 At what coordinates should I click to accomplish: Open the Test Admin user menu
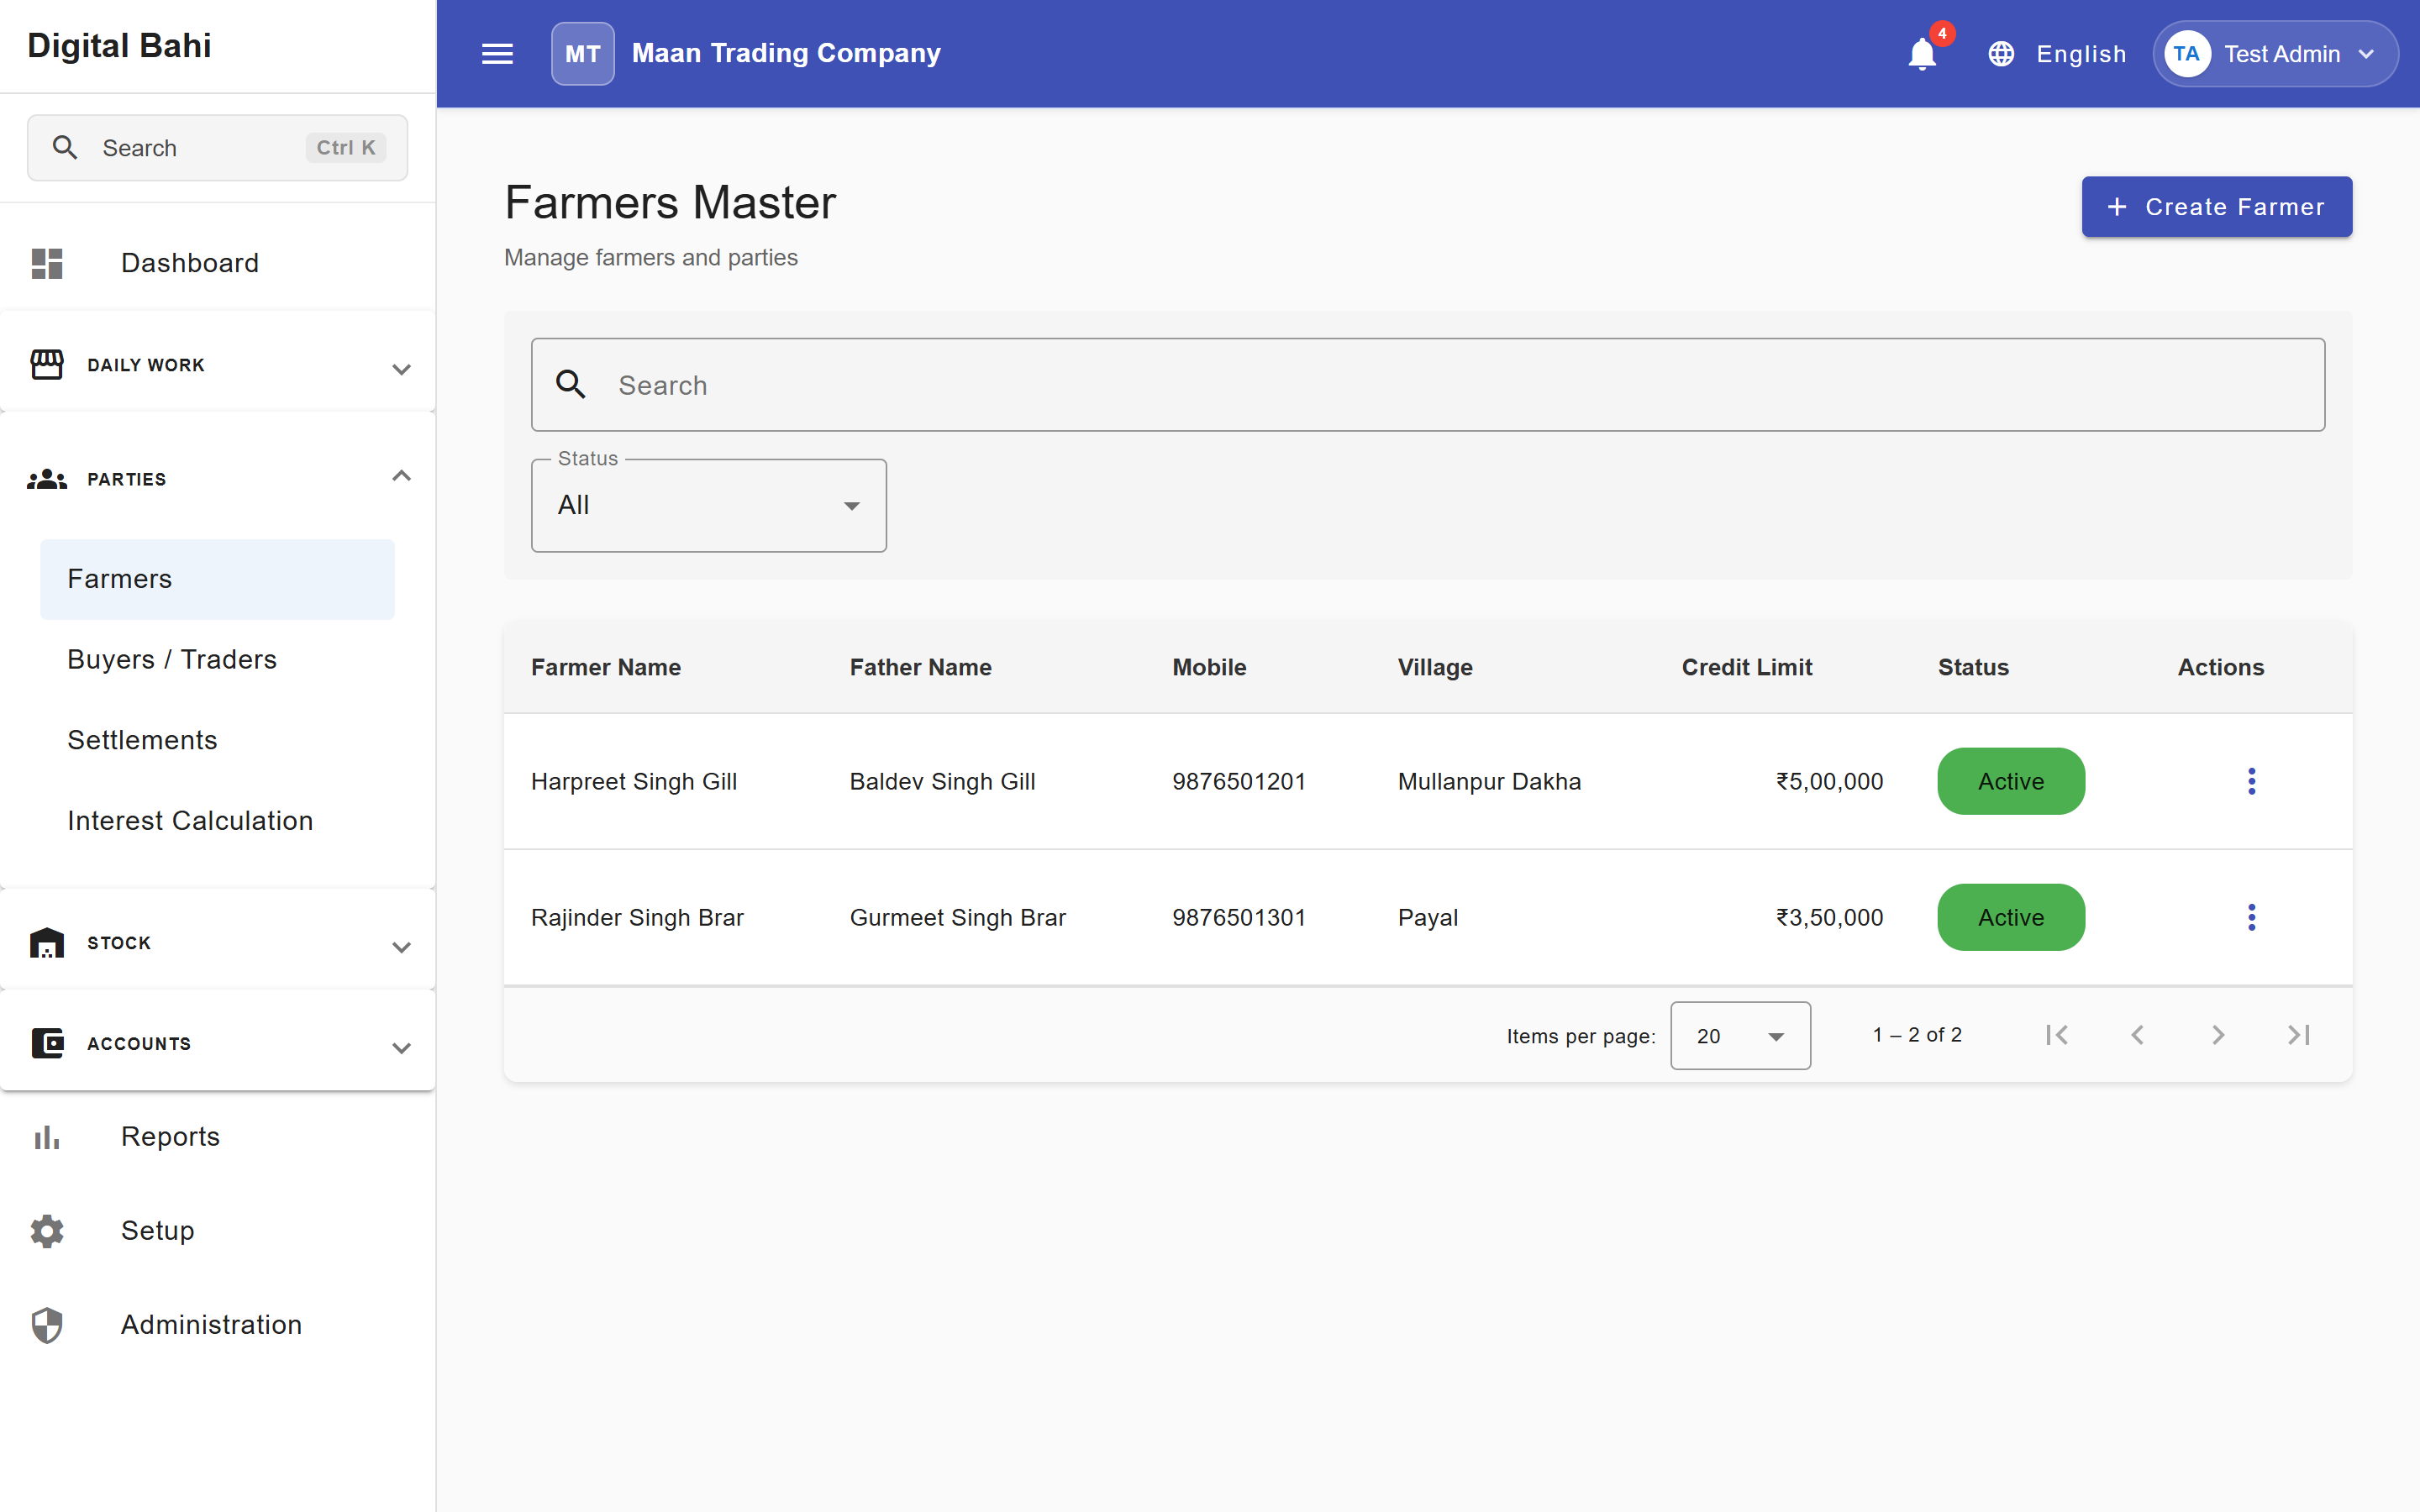pyautogui.click(x=2275, y=54)
